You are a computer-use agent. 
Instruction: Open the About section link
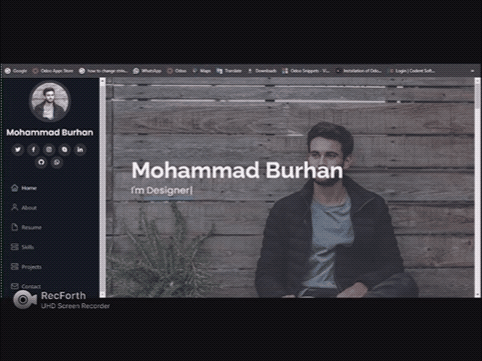[24, 208]
